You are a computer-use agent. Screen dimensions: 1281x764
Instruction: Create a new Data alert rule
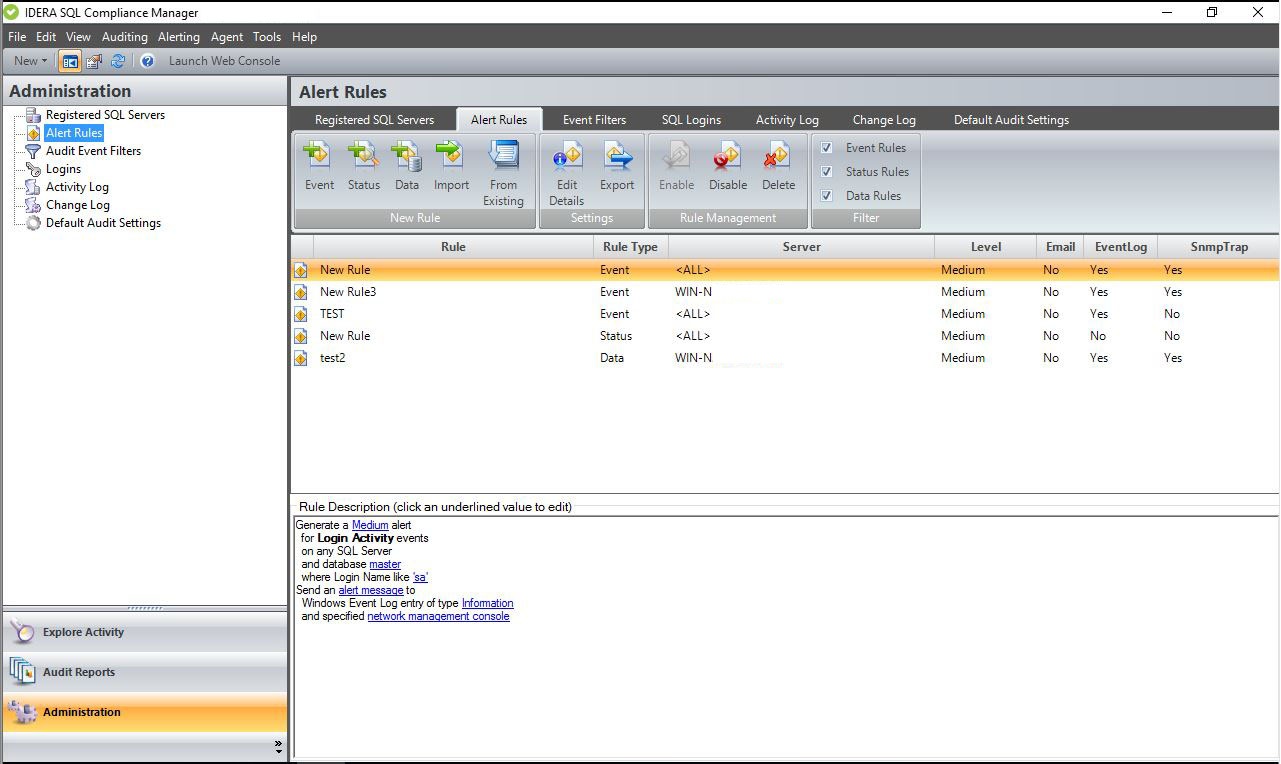407,166
